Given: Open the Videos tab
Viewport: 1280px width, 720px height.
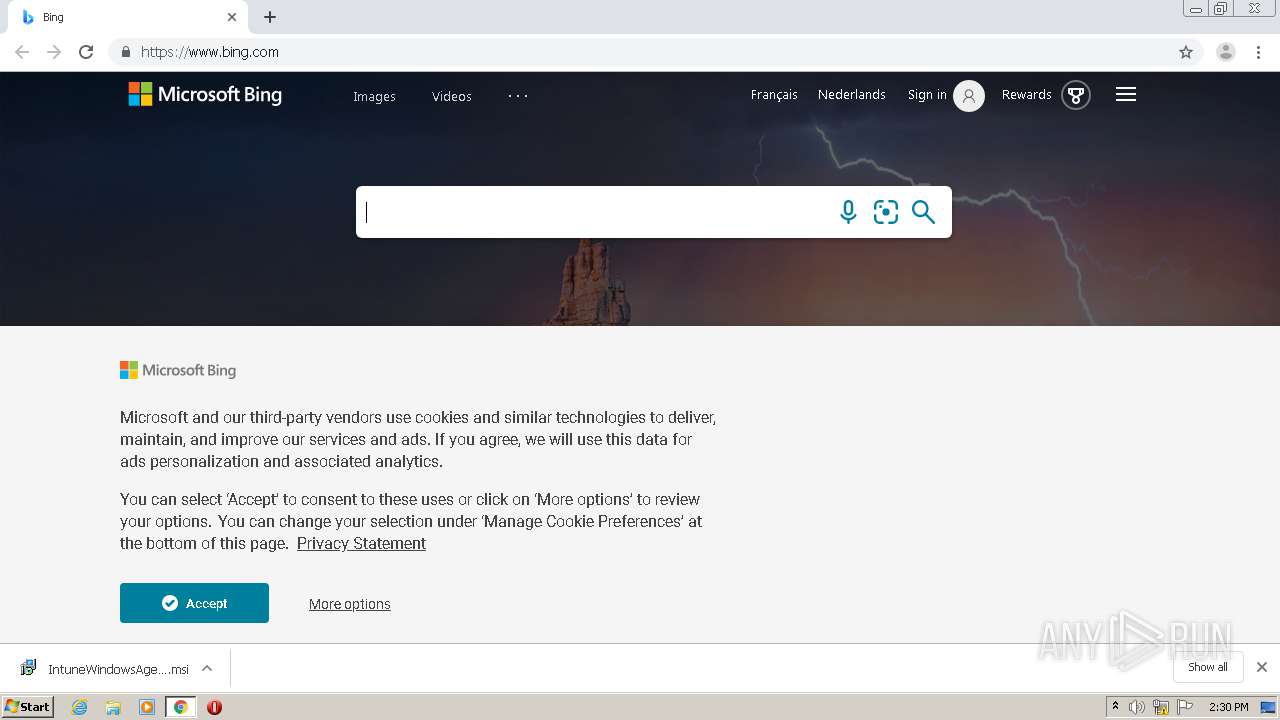Looking at the screenshot, I should [452, 96].
